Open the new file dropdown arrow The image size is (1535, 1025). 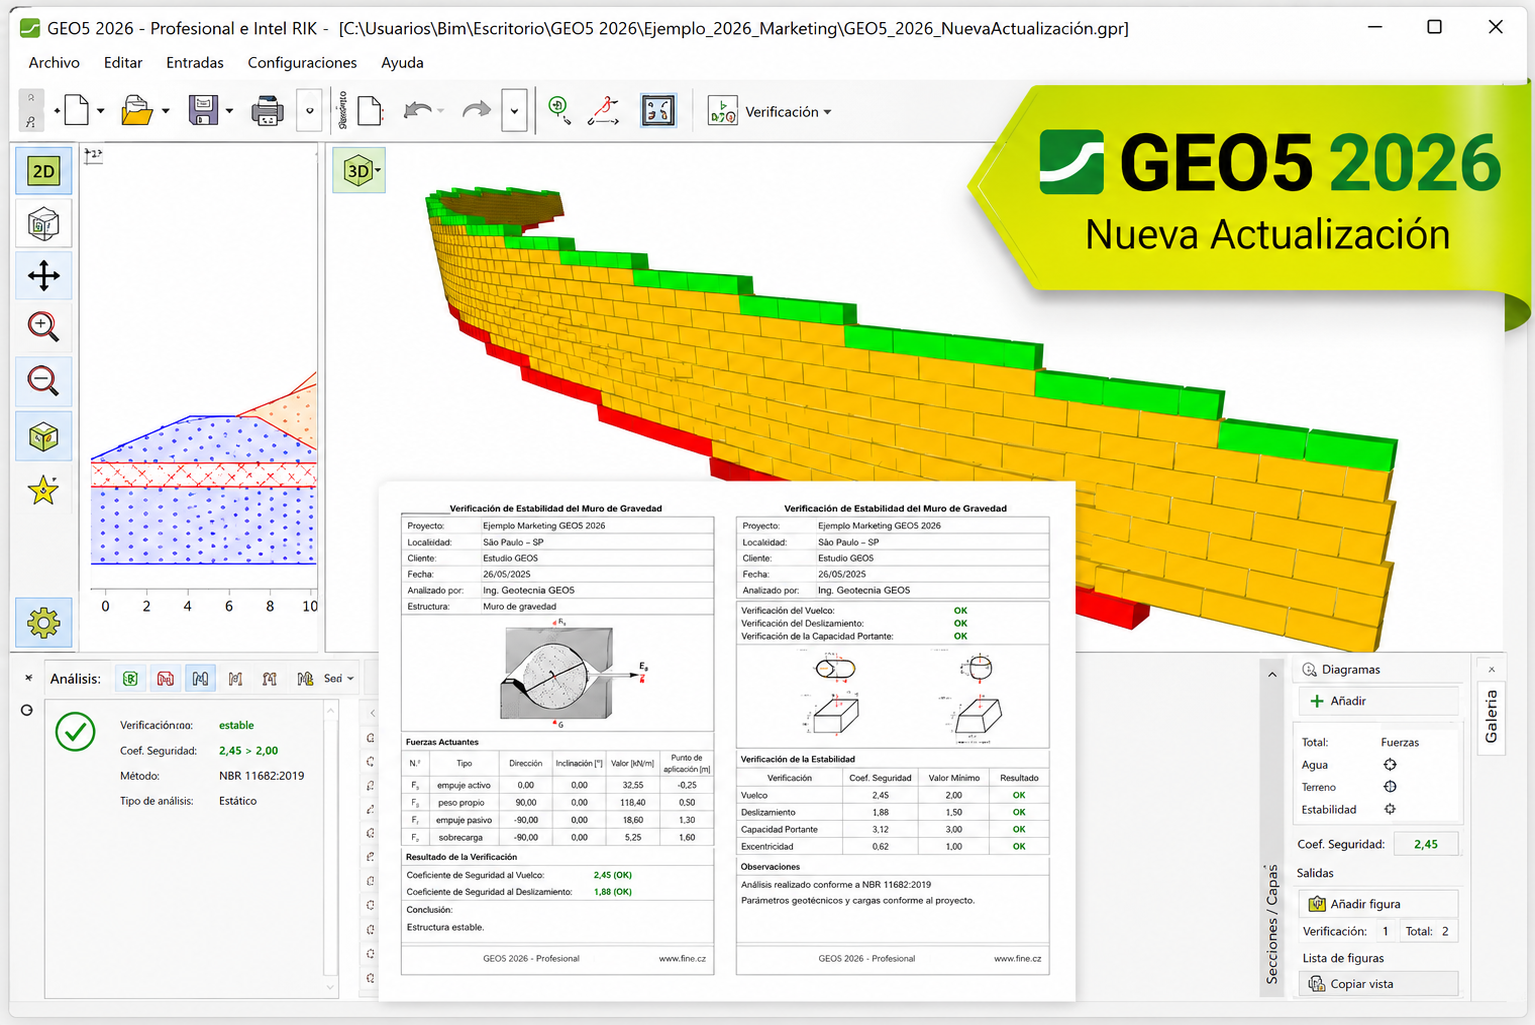coord(100,111)
